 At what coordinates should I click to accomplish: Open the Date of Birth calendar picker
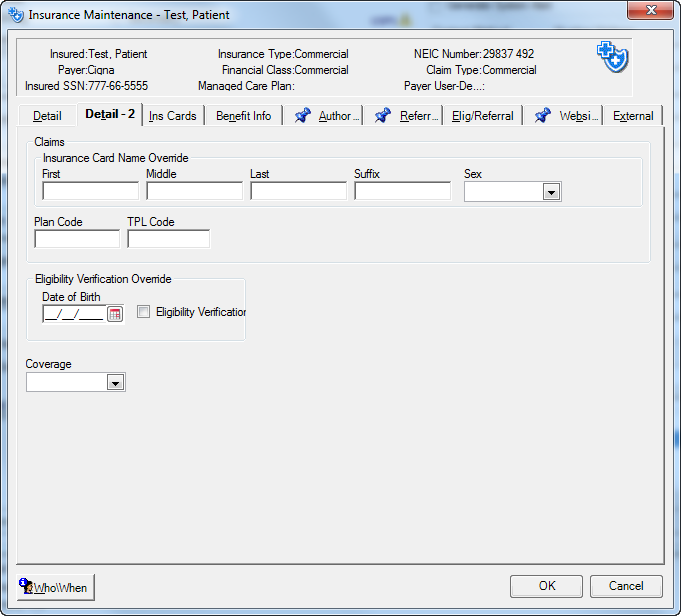[x=114, y=314]
